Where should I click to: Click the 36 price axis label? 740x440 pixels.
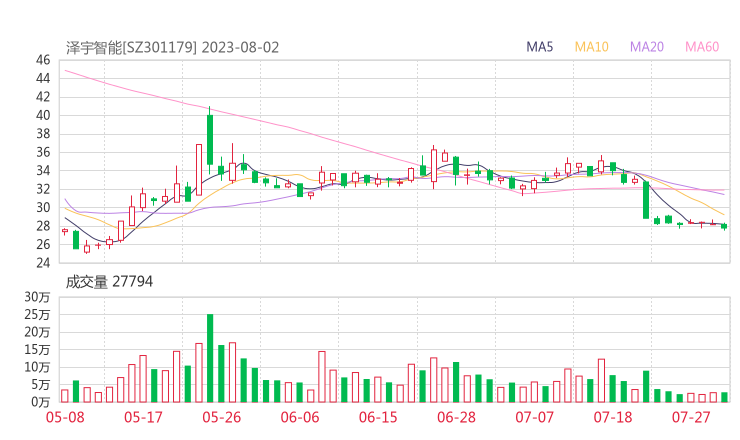43,152
